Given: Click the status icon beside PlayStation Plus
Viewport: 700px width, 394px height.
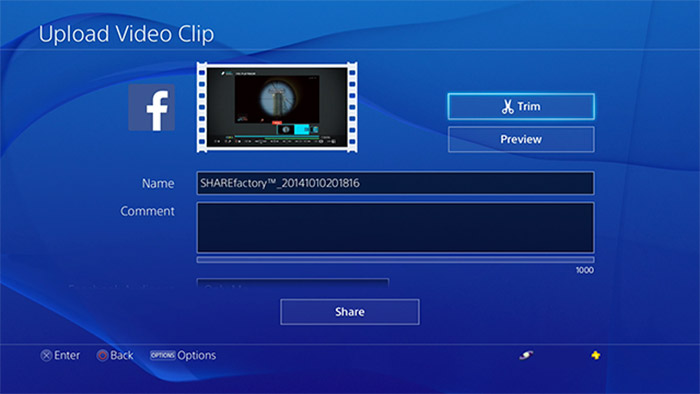Looking at the screenshot, I should [526, 355].
